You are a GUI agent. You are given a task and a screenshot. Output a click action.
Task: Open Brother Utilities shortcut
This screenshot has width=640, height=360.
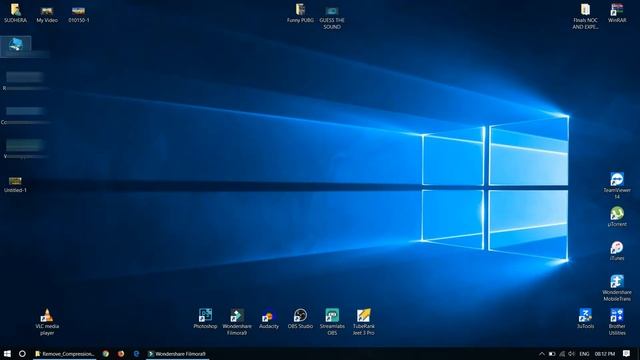click(617, 322)
